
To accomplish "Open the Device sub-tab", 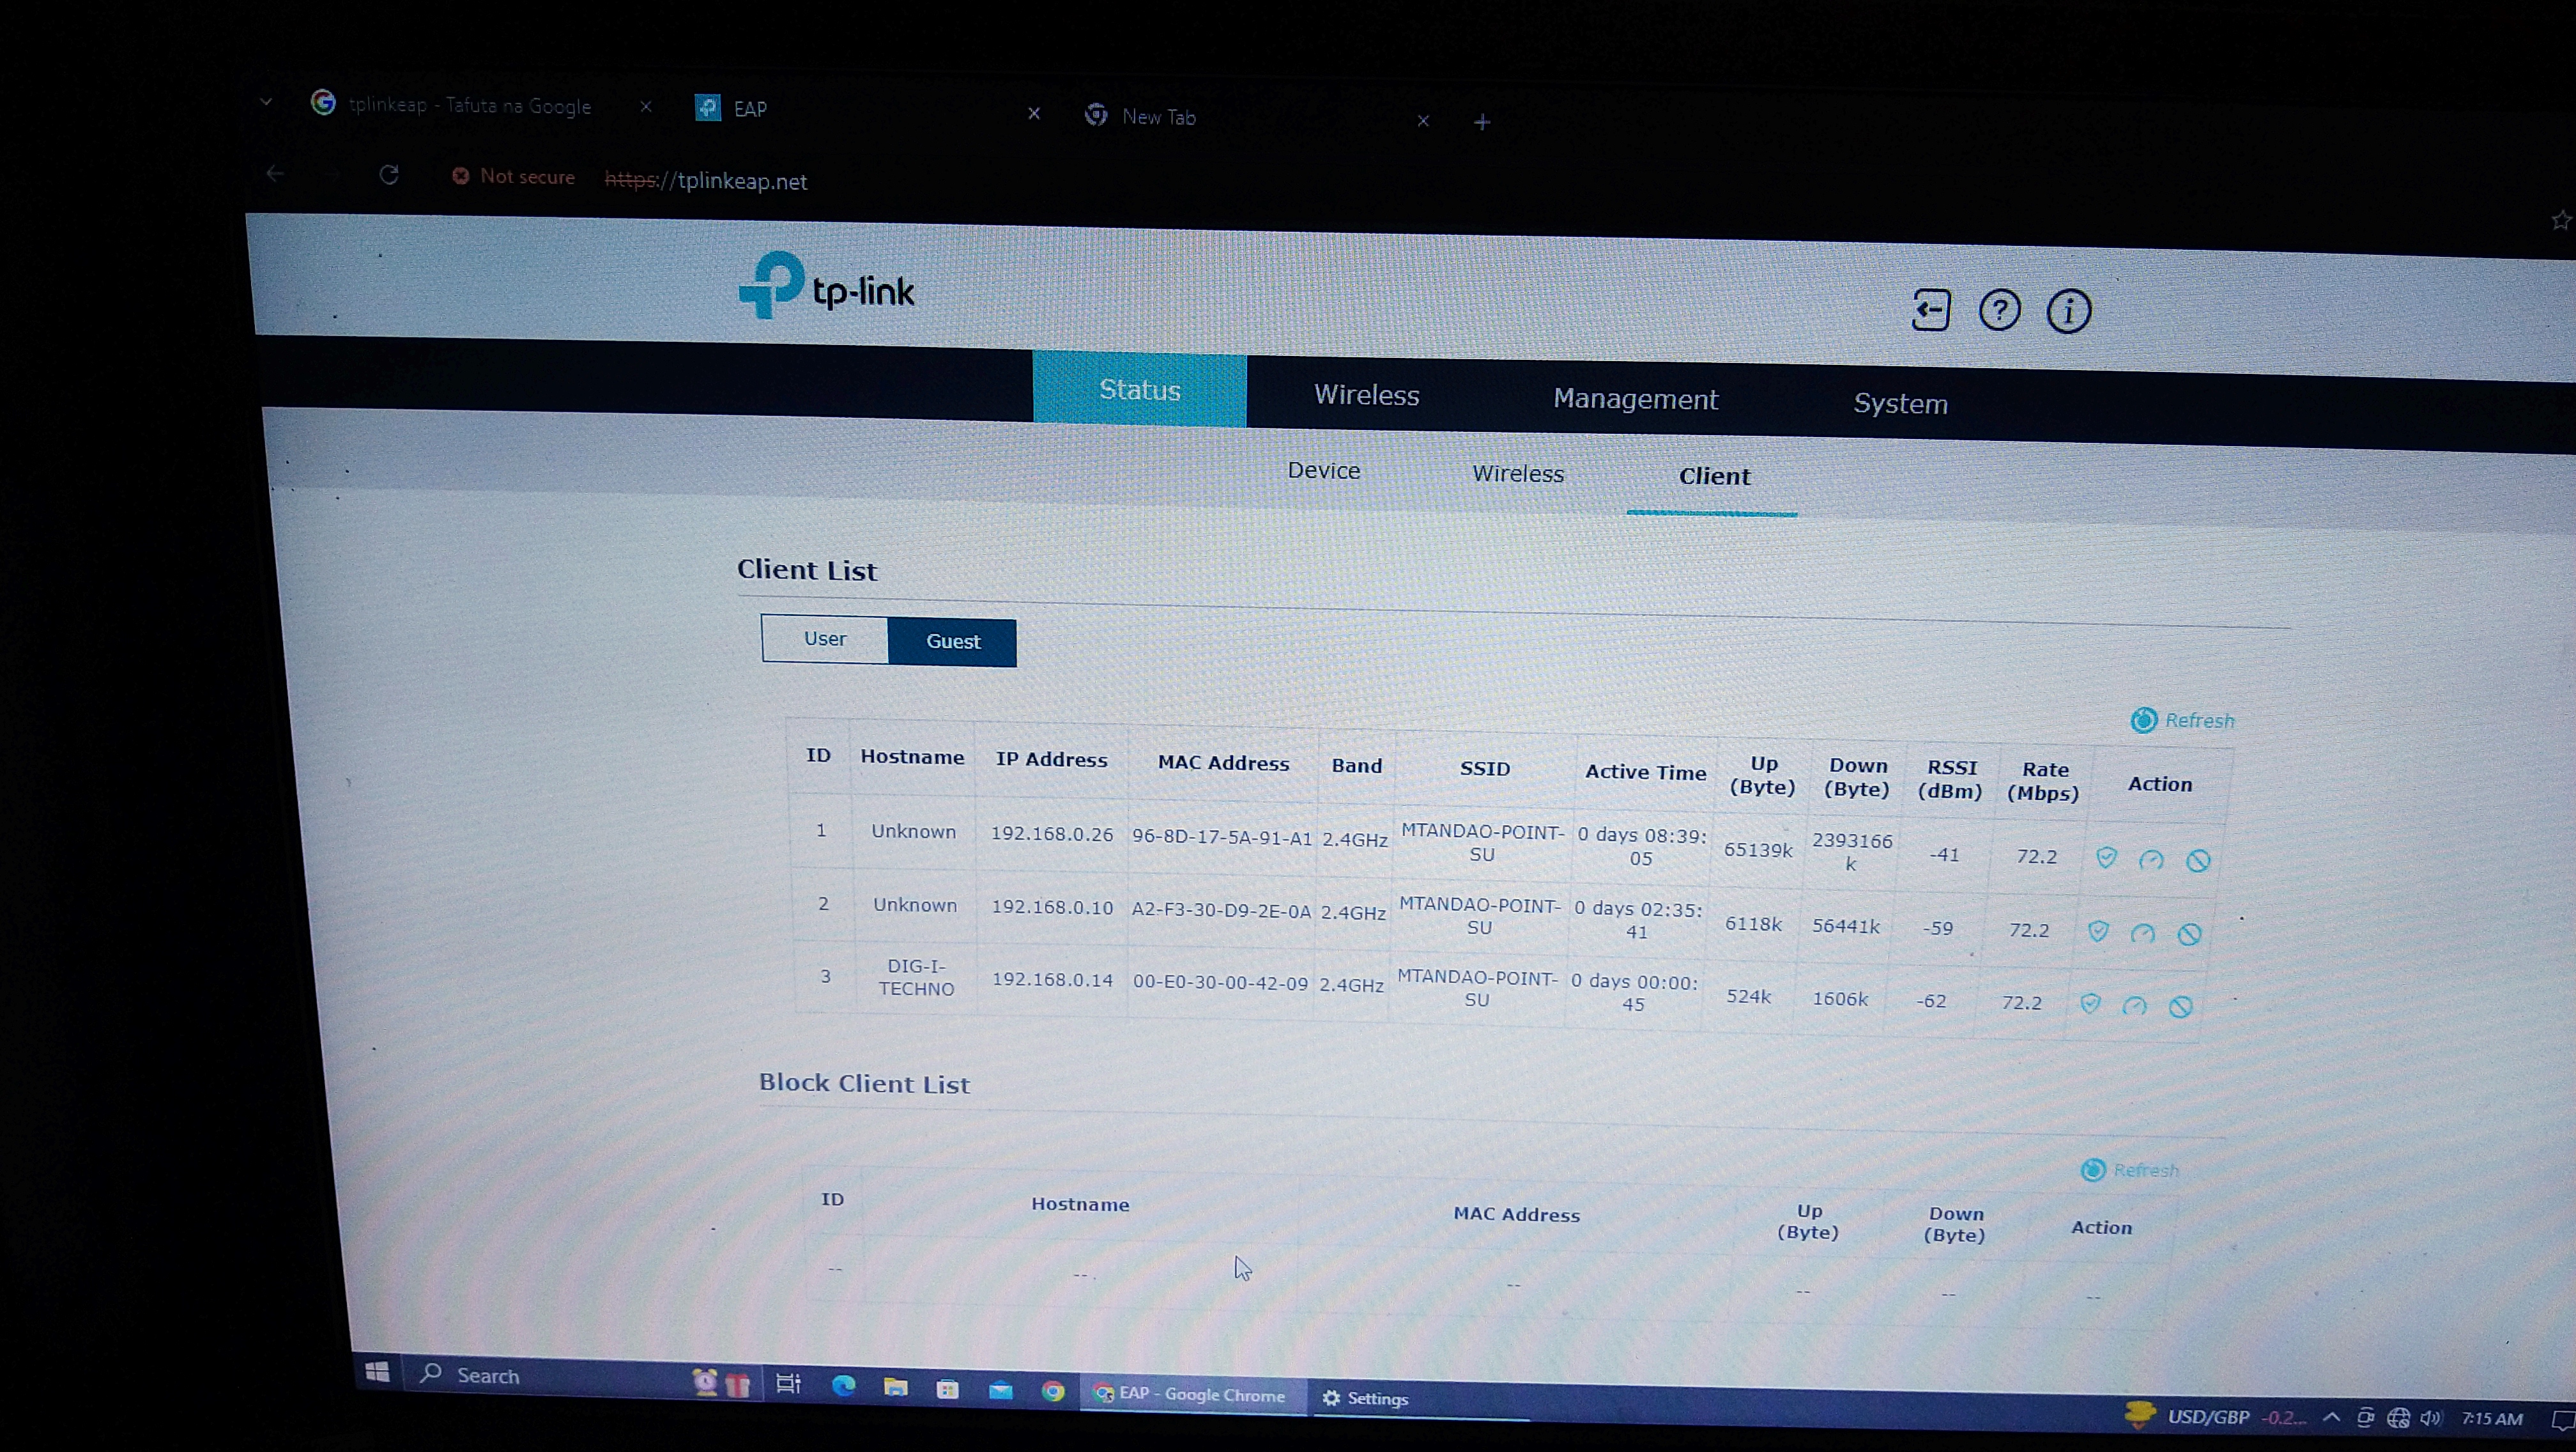I will tap(1323, 470).
